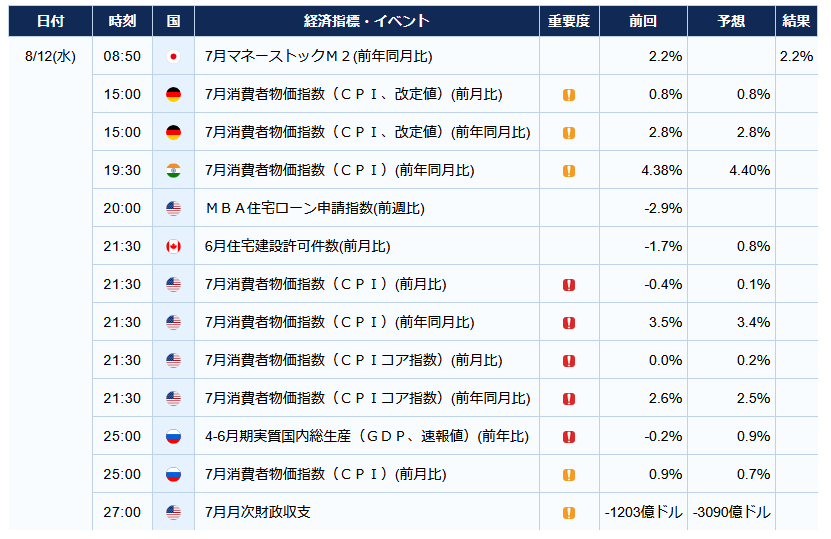Image resolution: width=831 pixels, height=539 pixels.
Task: Click the 予想 column header
Action: coord(731,21)
